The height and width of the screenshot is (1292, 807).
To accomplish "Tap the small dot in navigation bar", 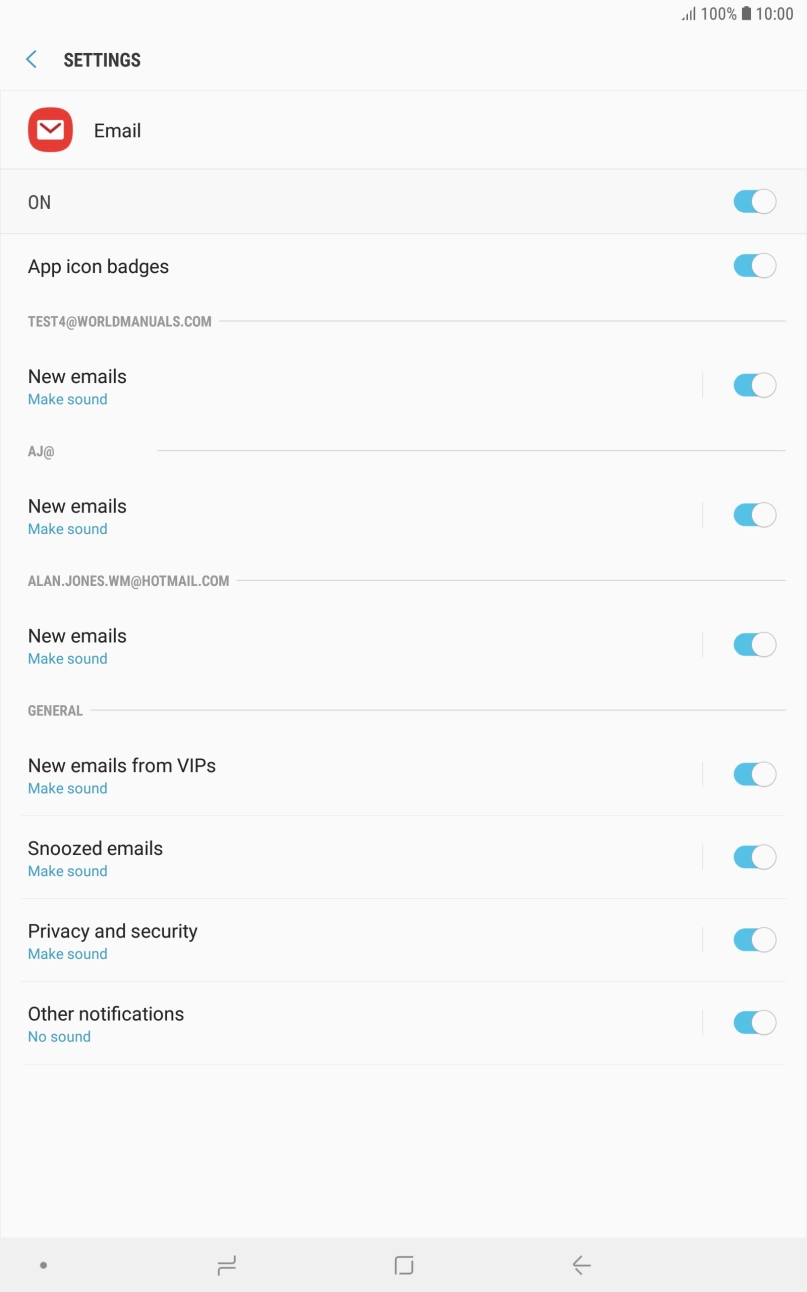I will coord(43,1266).
